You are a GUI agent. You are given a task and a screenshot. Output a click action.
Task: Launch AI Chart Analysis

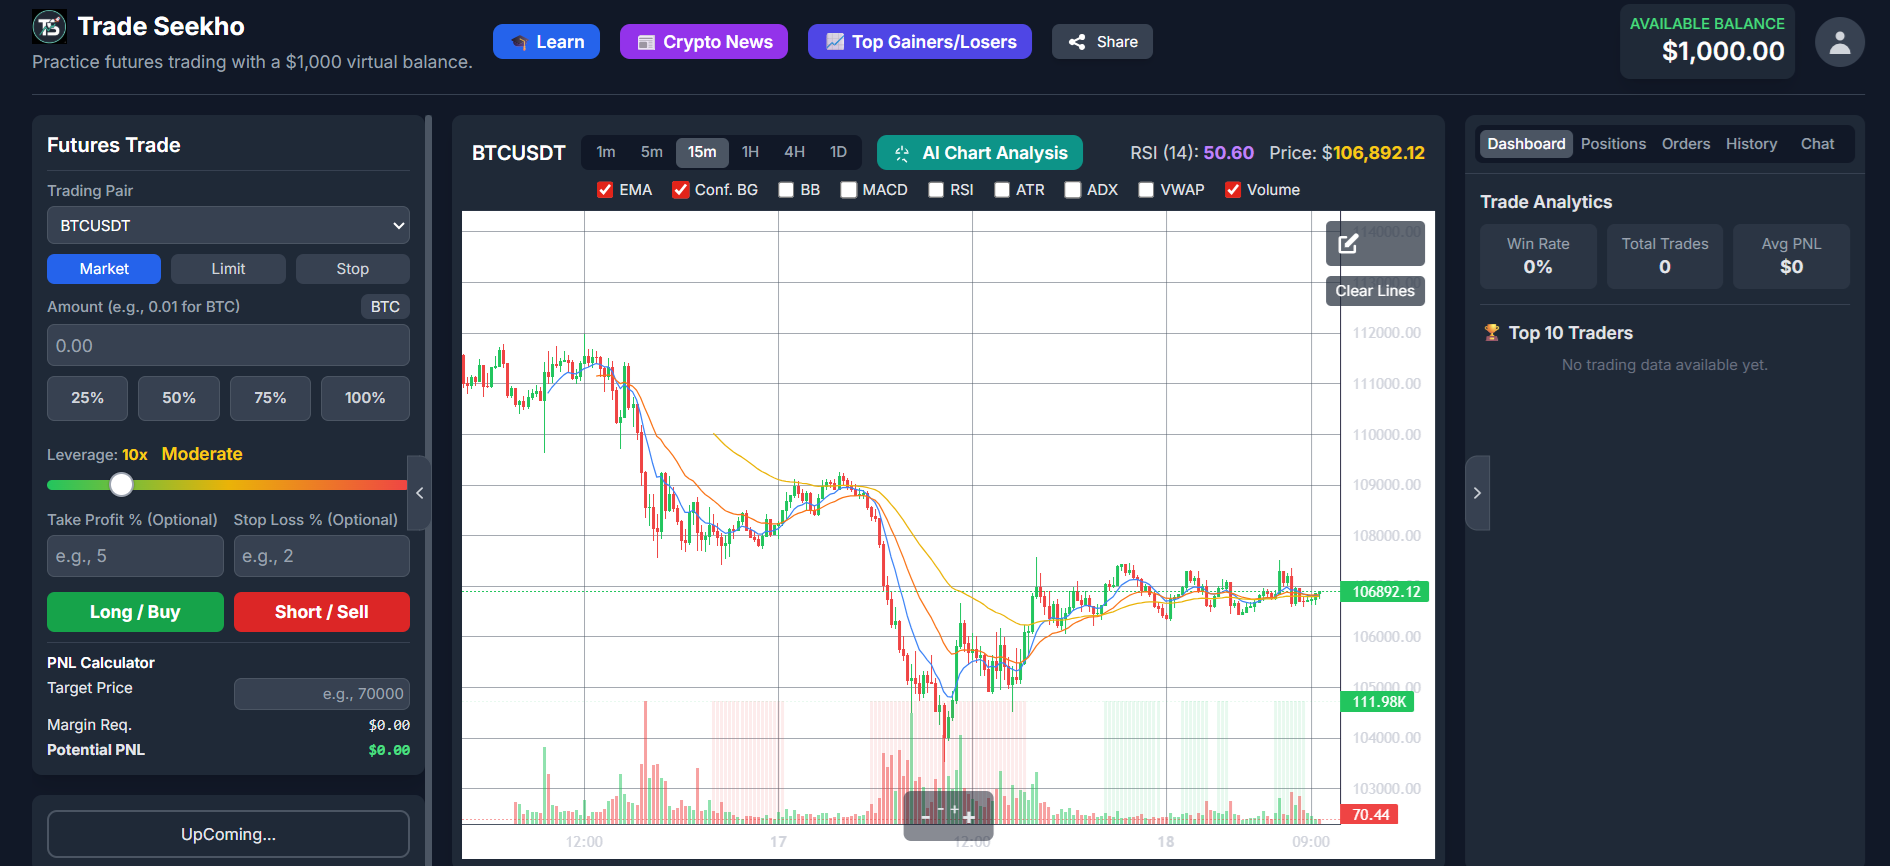(979, 153)
